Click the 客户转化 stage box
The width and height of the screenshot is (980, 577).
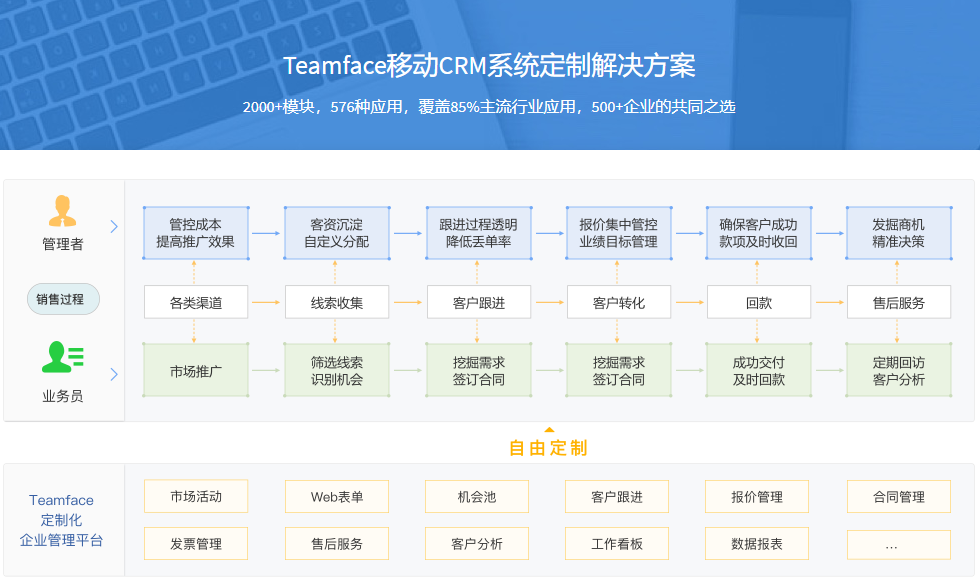(619, 303)
